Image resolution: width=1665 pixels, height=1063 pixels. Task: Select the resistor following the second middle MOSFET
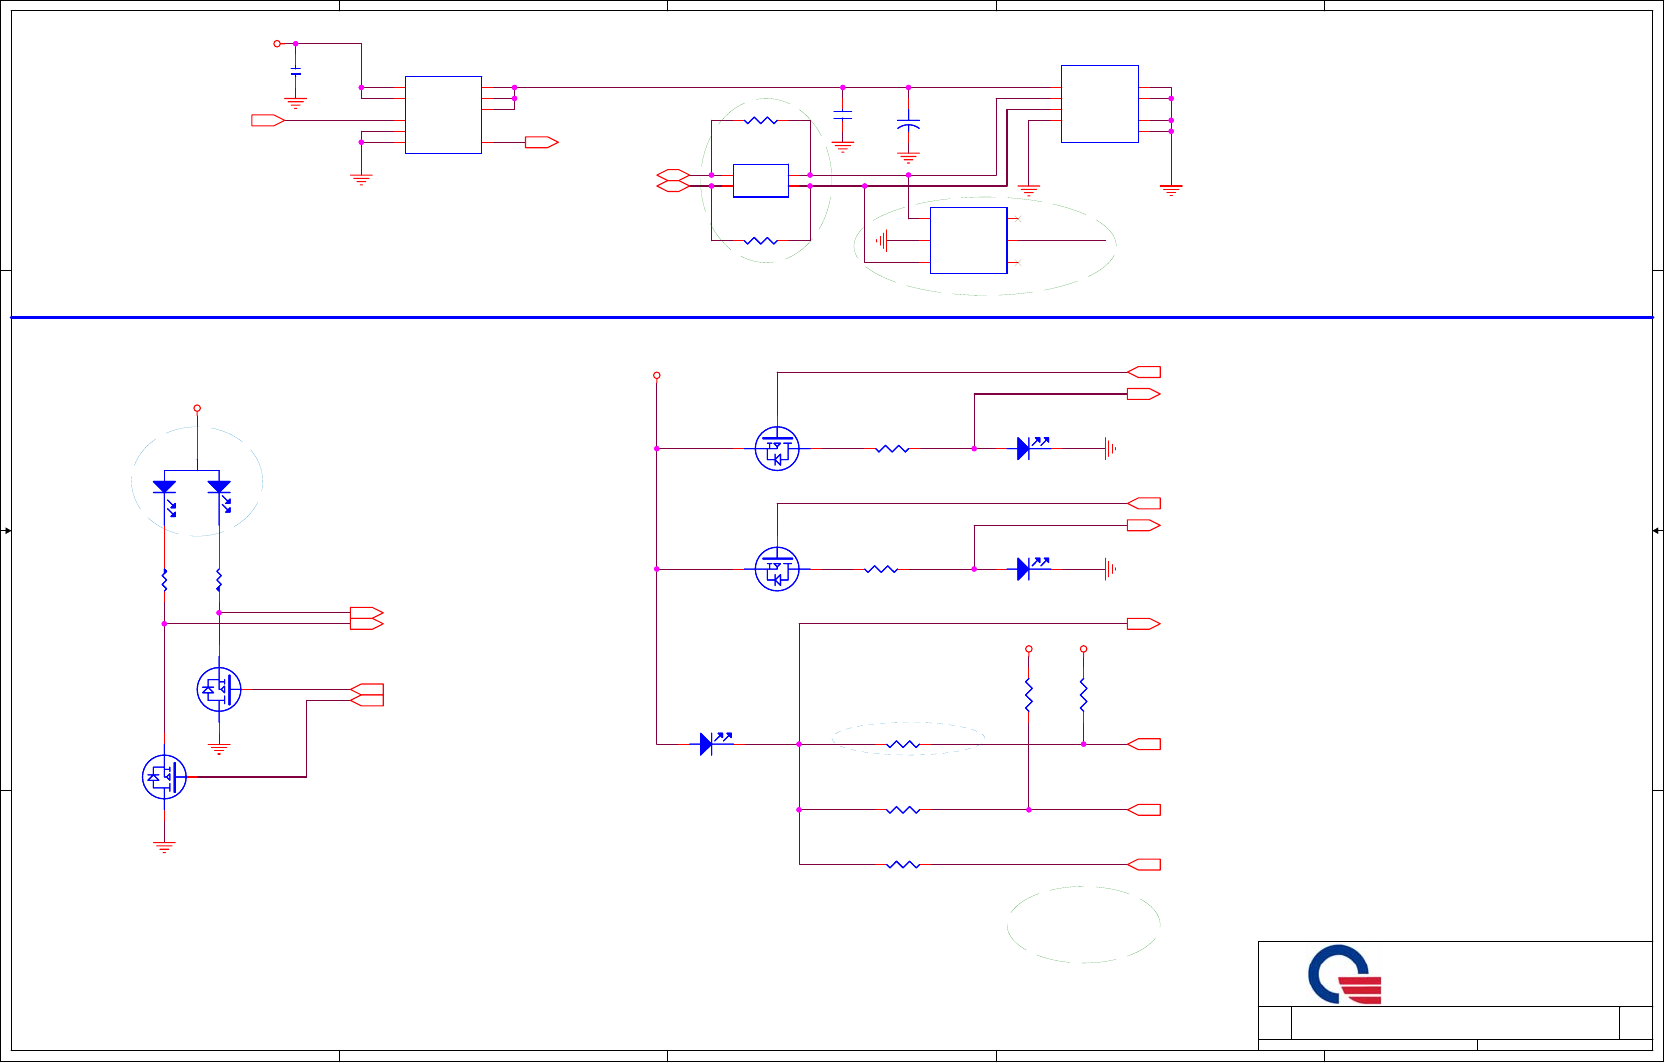(x=881, y=569)
